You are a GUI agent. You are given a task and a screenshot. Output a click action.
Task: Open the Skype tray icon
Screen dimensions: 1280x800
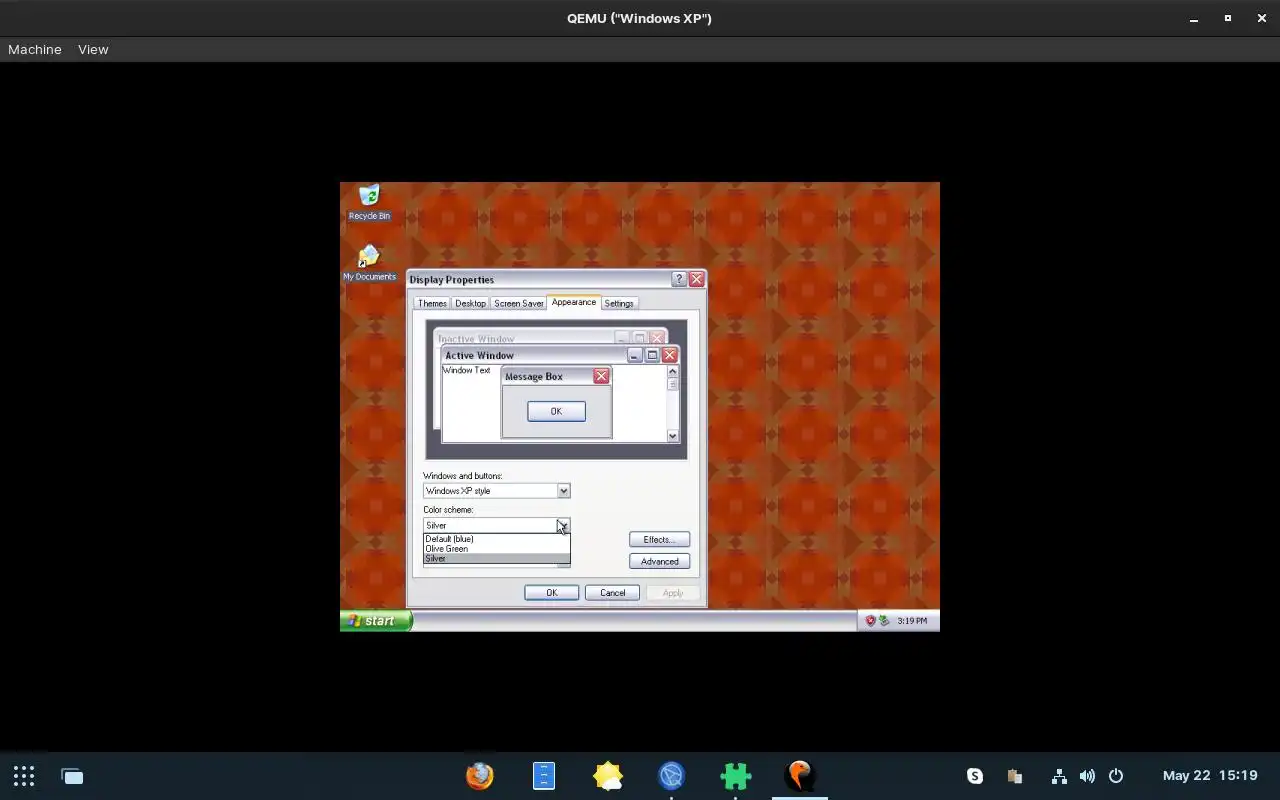pyautogui.click(x=975, y=776)
